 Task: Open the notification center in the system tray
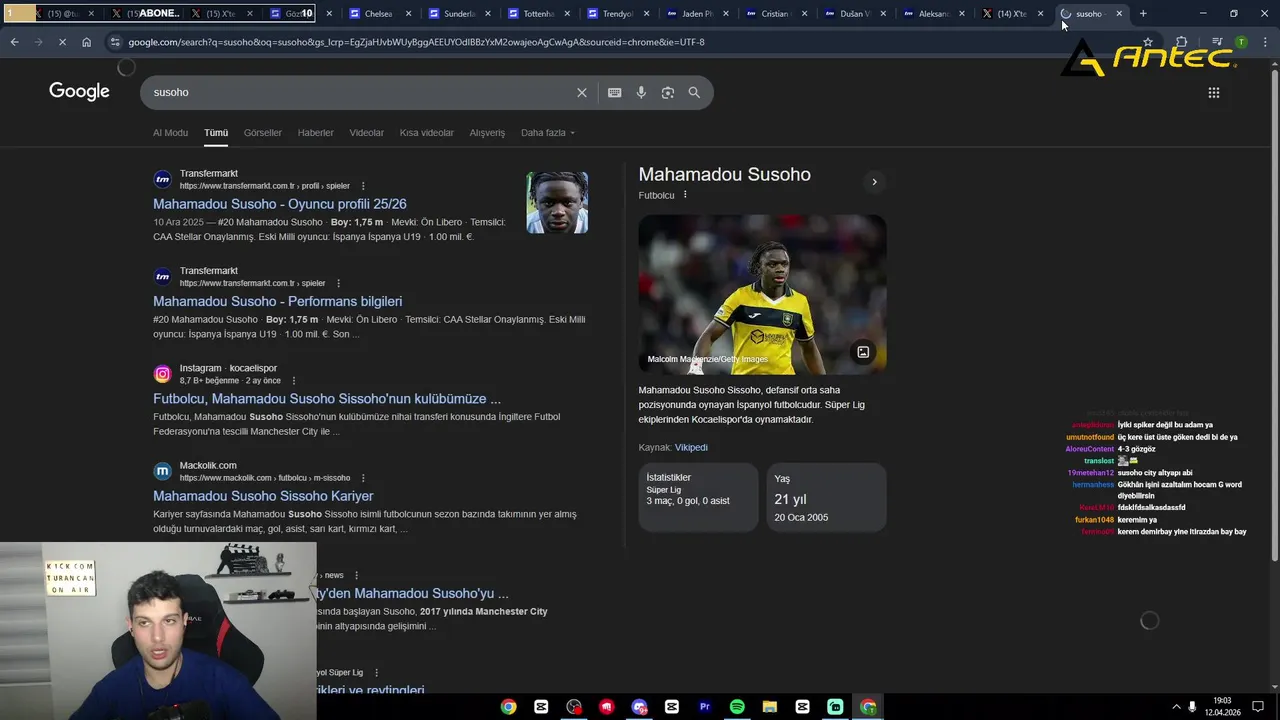point(1258,707)
